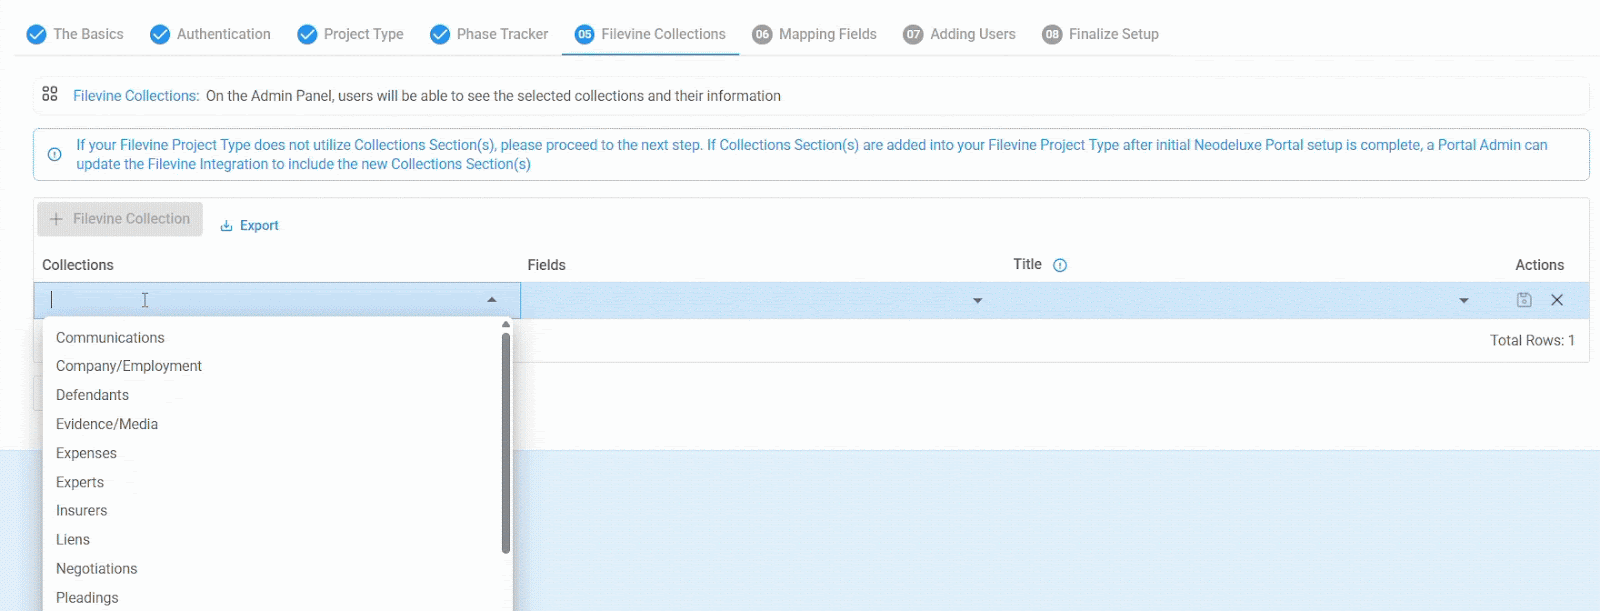The height and width of the screenshot is (611, 1600).
Task: Expand the Title dropdown arrow
Action: click(1464, 300)
